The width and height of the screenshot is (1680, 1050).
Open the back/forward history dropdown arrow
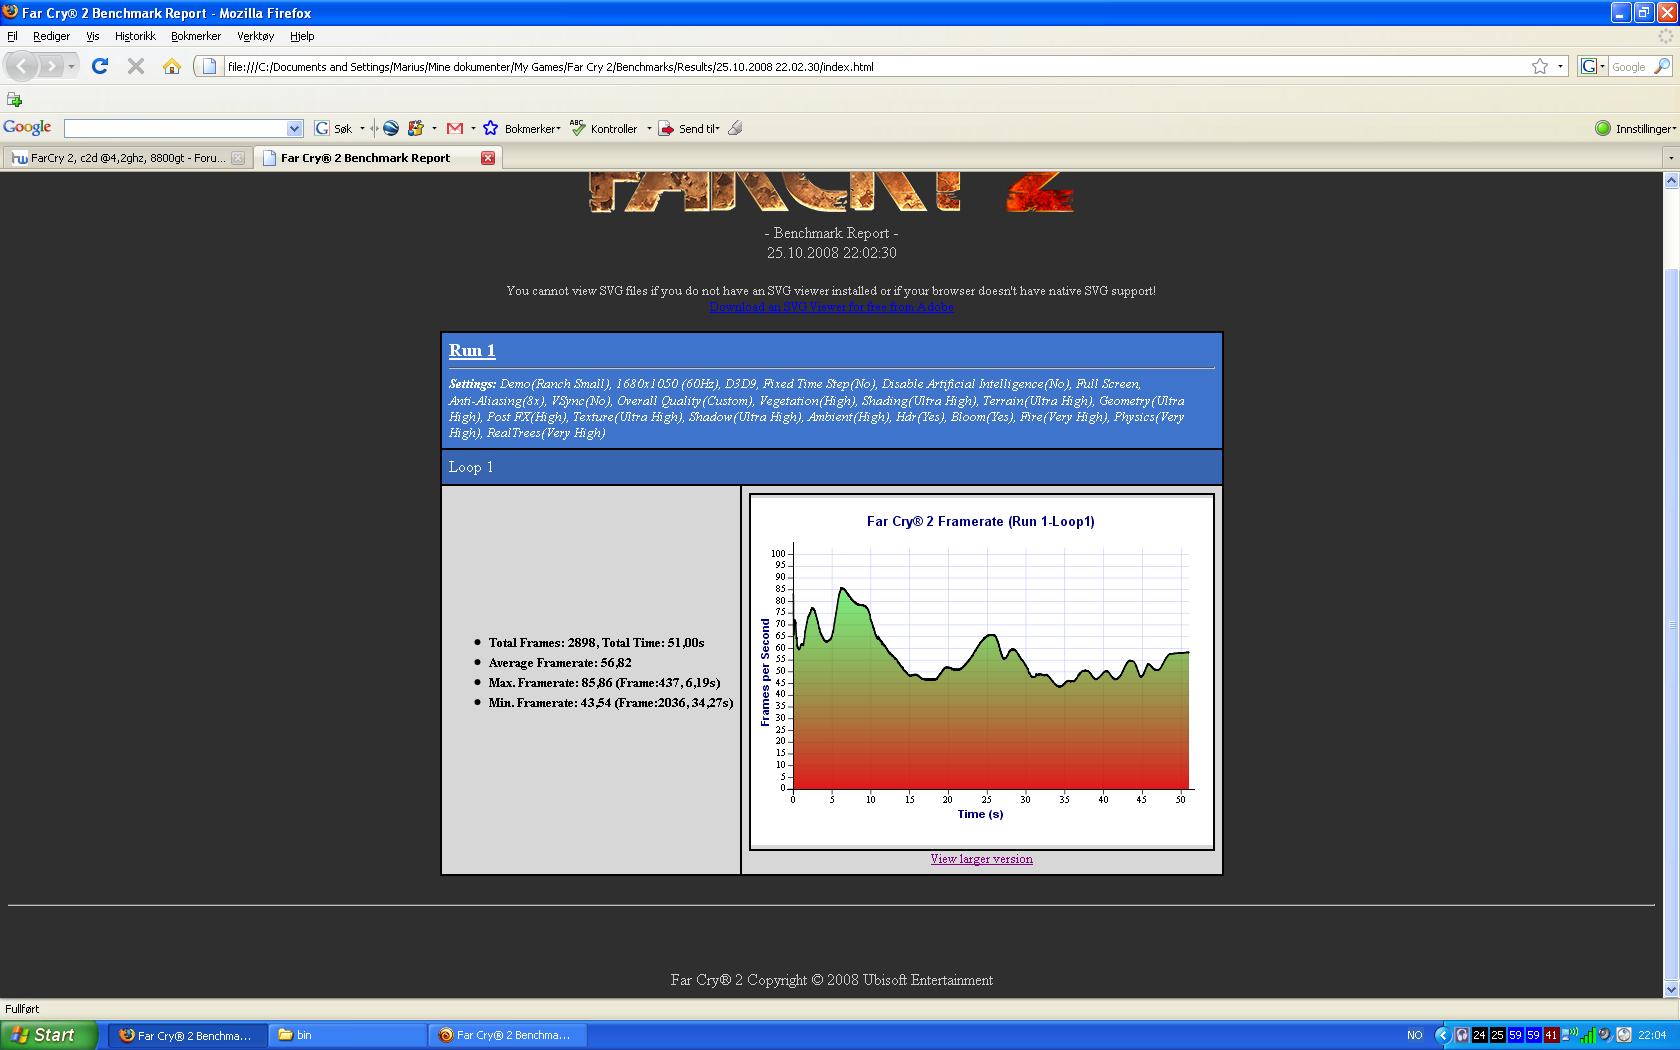pos(71,66)
